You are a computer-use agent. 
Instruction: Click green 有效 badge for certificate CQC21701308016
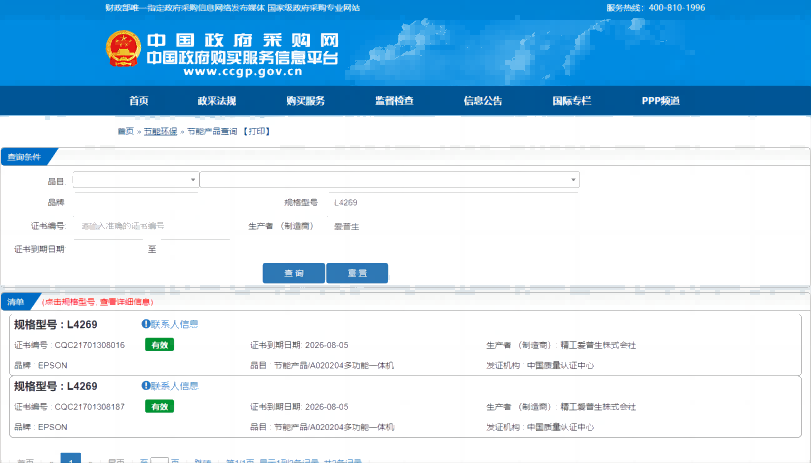coord(159,345)
